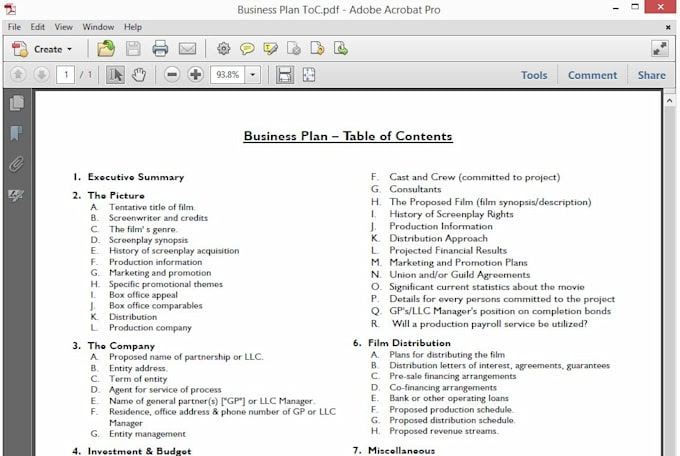The width and height of the screenshot is (680, 456).
Task: Click the heading 'Film Distribution'
Action: [x=409, y=343]
